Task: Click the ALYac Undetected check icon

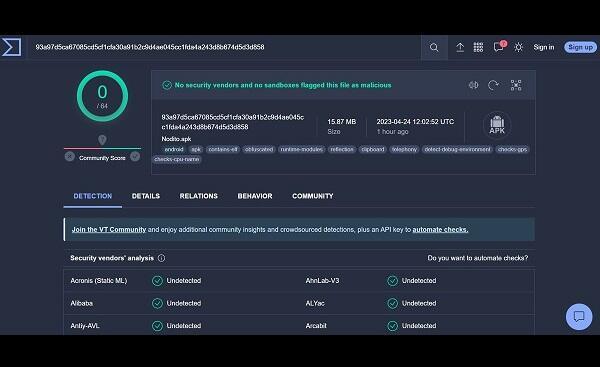Action: tap(393, 303)
